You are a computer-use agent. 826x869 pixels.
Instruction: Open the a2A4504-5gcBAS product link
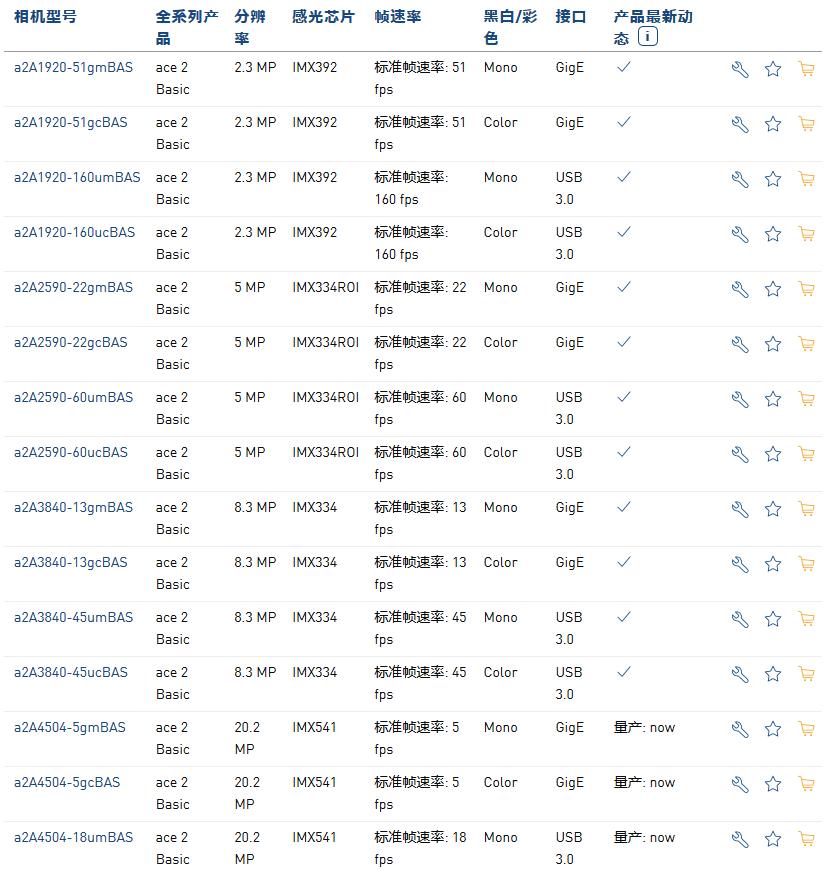[x=67, y=782]
